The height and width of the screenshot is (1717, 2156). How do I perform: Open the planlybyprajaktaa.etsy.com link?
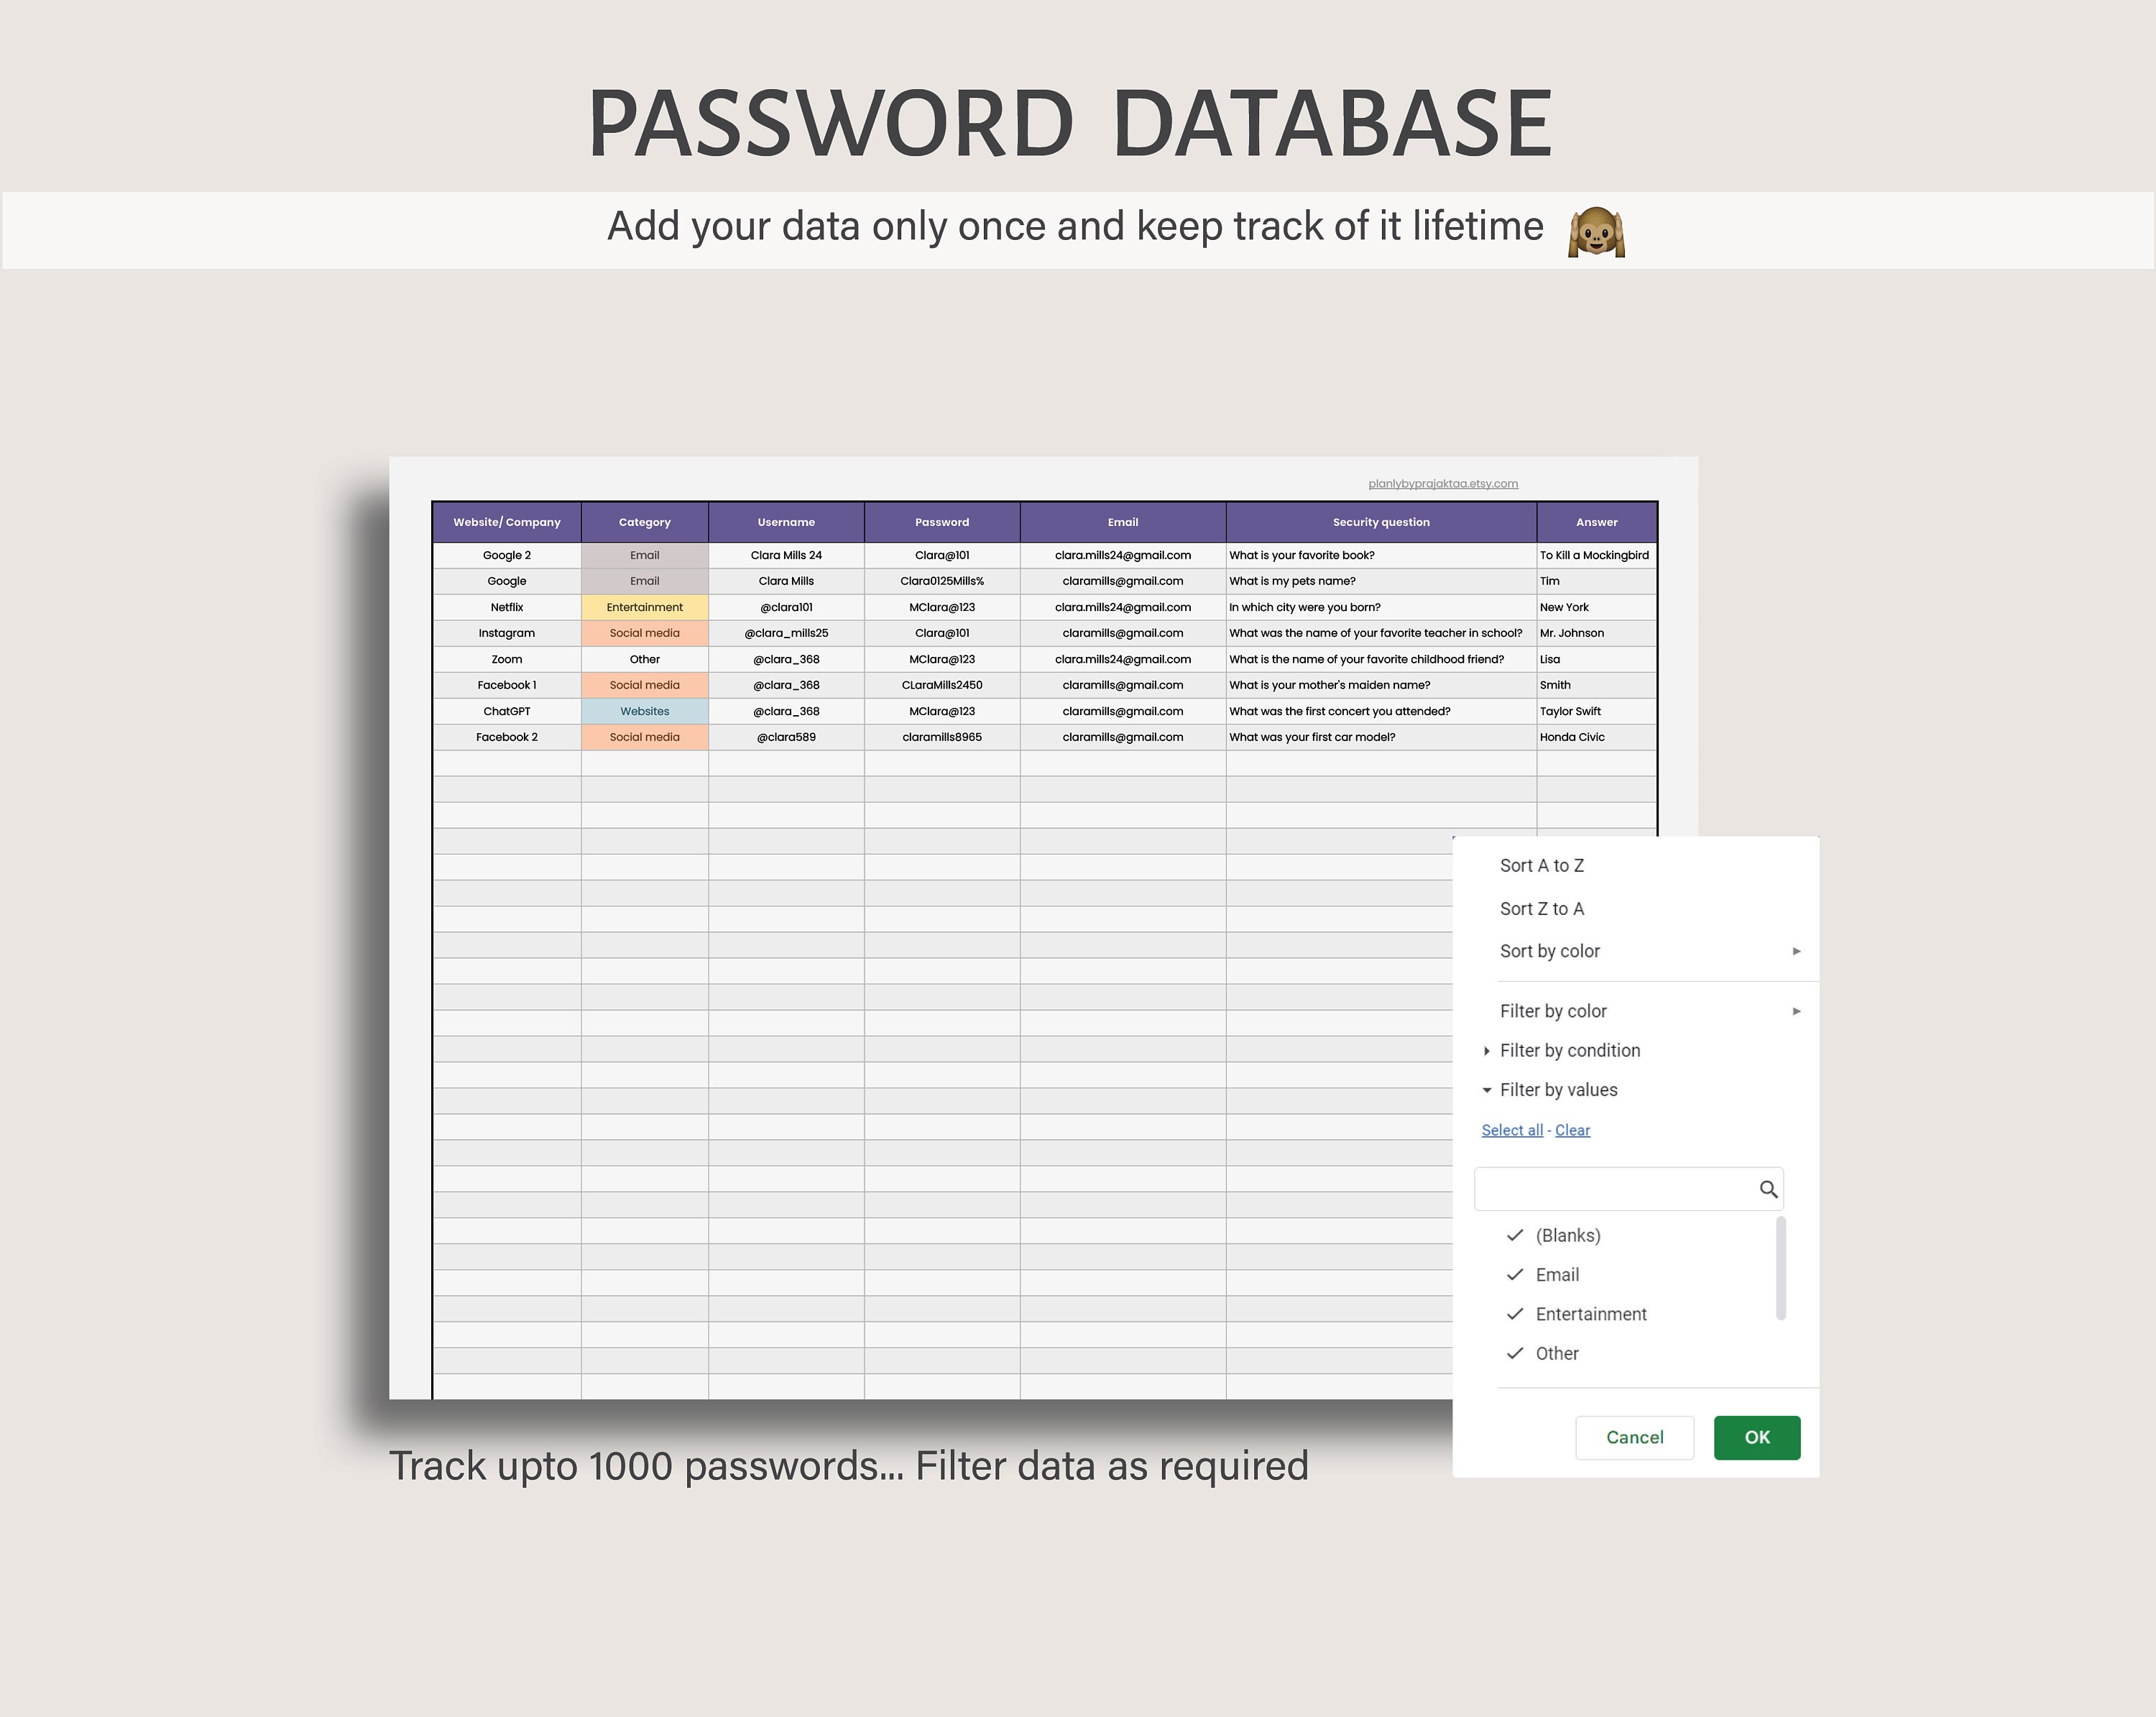click(x=1443, y=483)
